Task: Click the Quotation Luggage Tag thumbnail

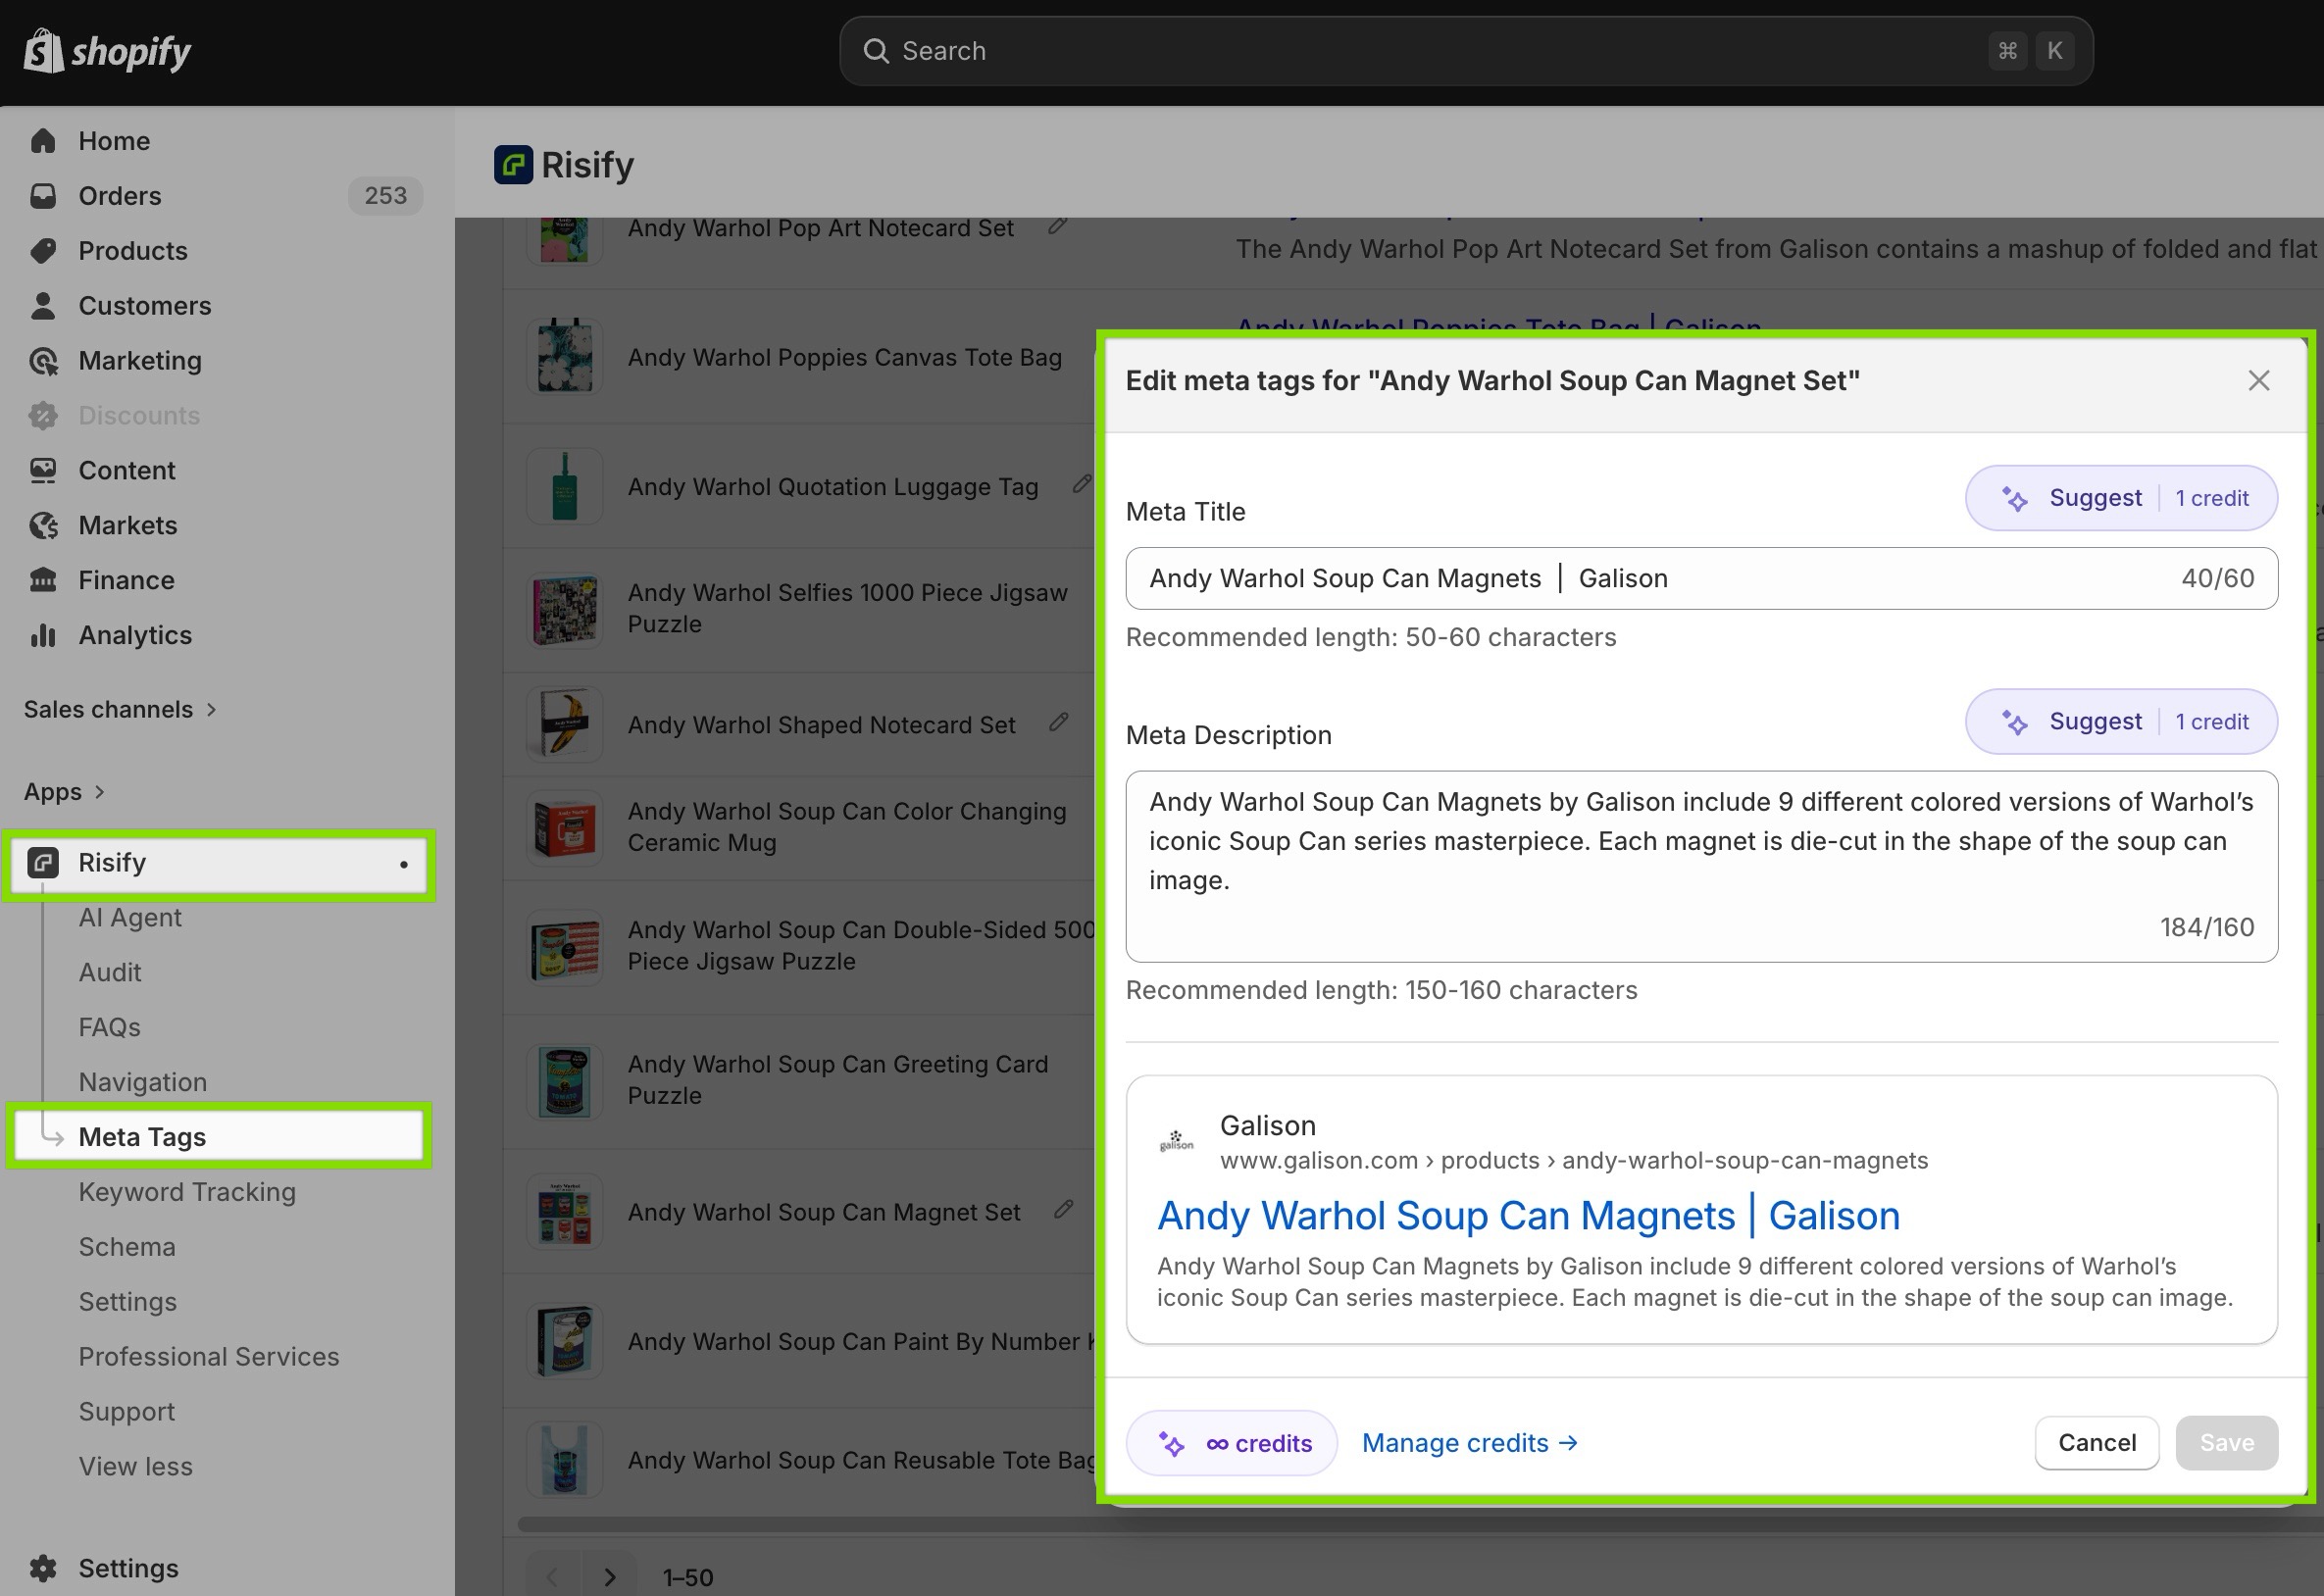Action: (x=565, y=487)
